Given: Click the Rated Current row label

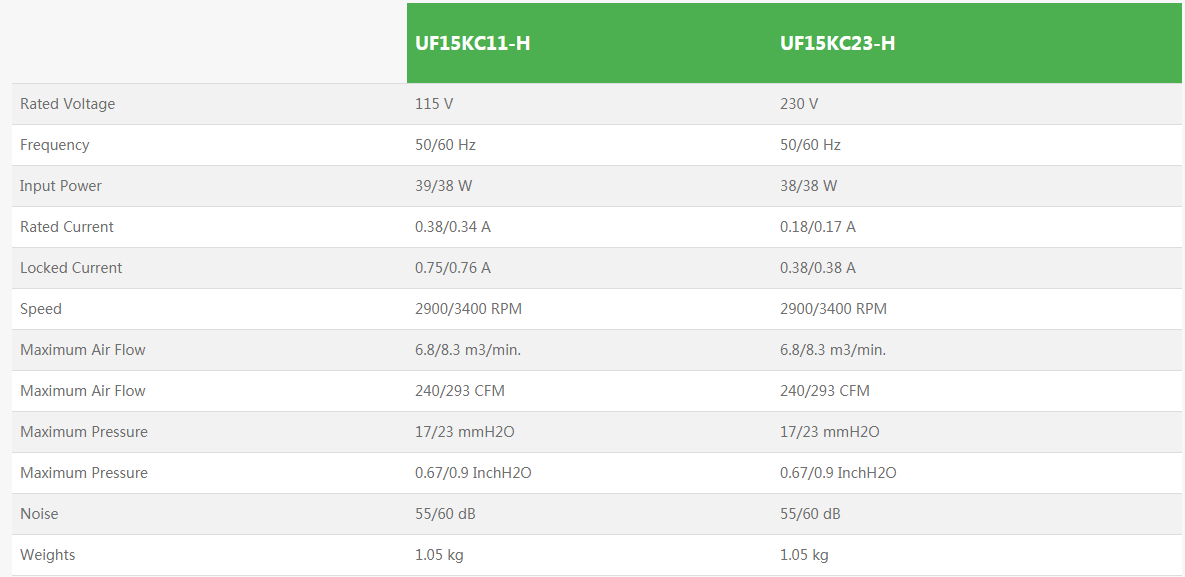Looking at the screenshot, I should (x=67, y=227).
